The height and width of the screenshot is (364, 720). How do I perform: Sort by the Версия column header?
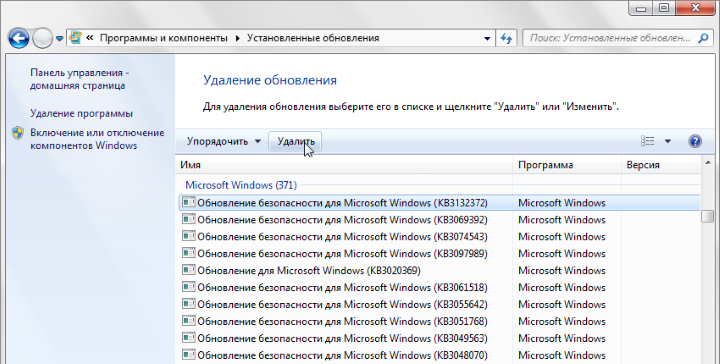point(661,165)
